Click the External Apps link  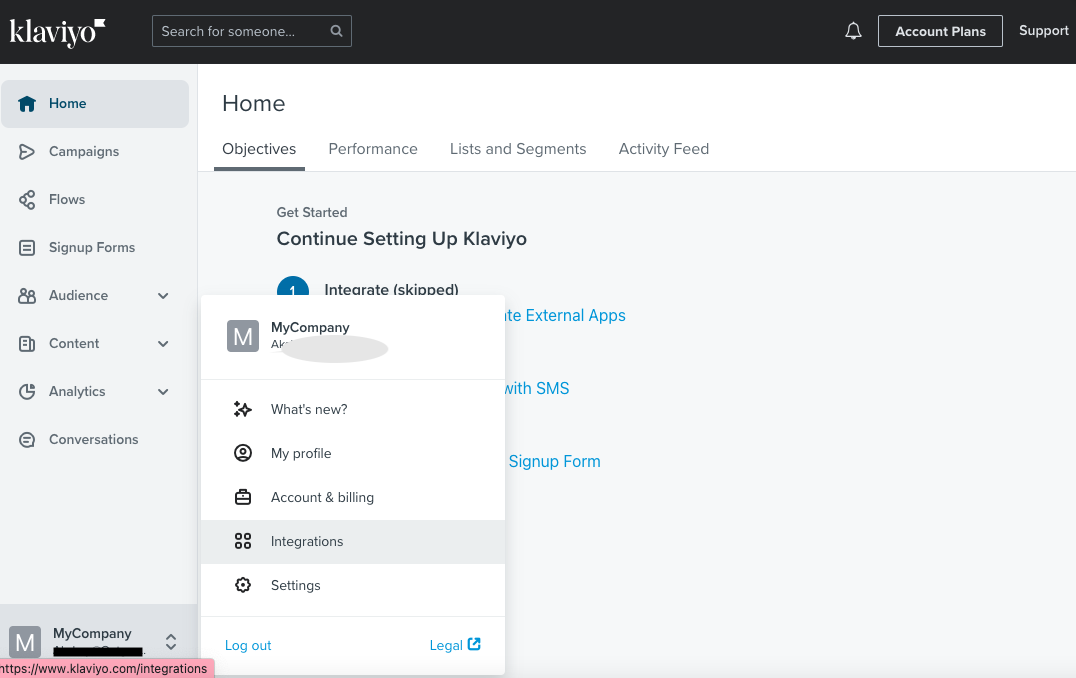pyautogui.click(x=565, y=316)
